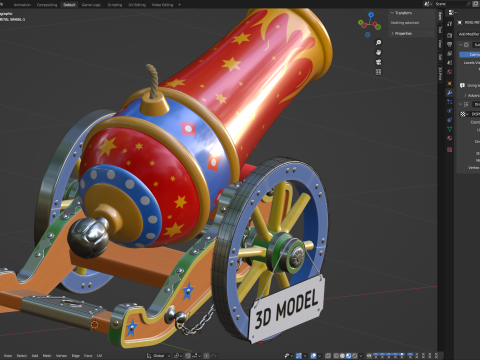Open the Default workspace tab

(69, 5)
